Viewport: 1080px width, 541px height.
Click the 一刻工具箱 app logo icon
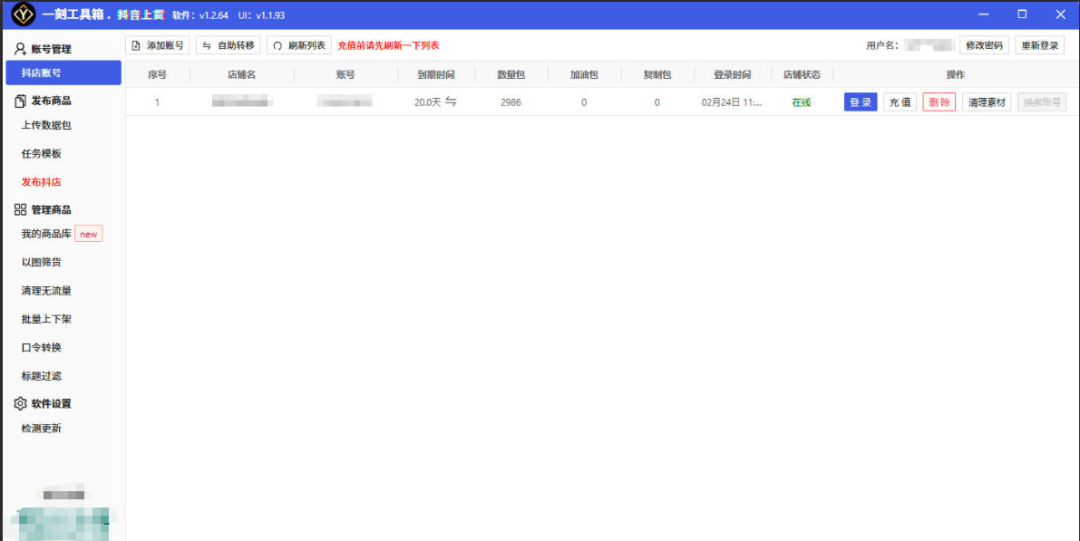[x=22, y=15]
